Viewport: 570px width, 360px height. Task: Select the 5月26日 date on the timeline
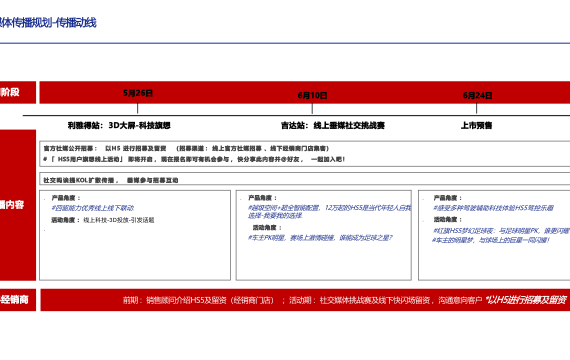coord(138,93)
